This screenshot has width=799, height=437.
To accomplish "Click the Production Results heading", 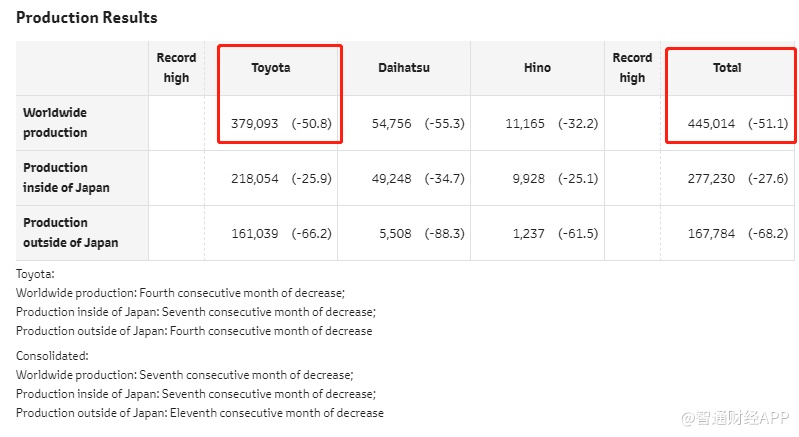I will [x=87, y=18].
